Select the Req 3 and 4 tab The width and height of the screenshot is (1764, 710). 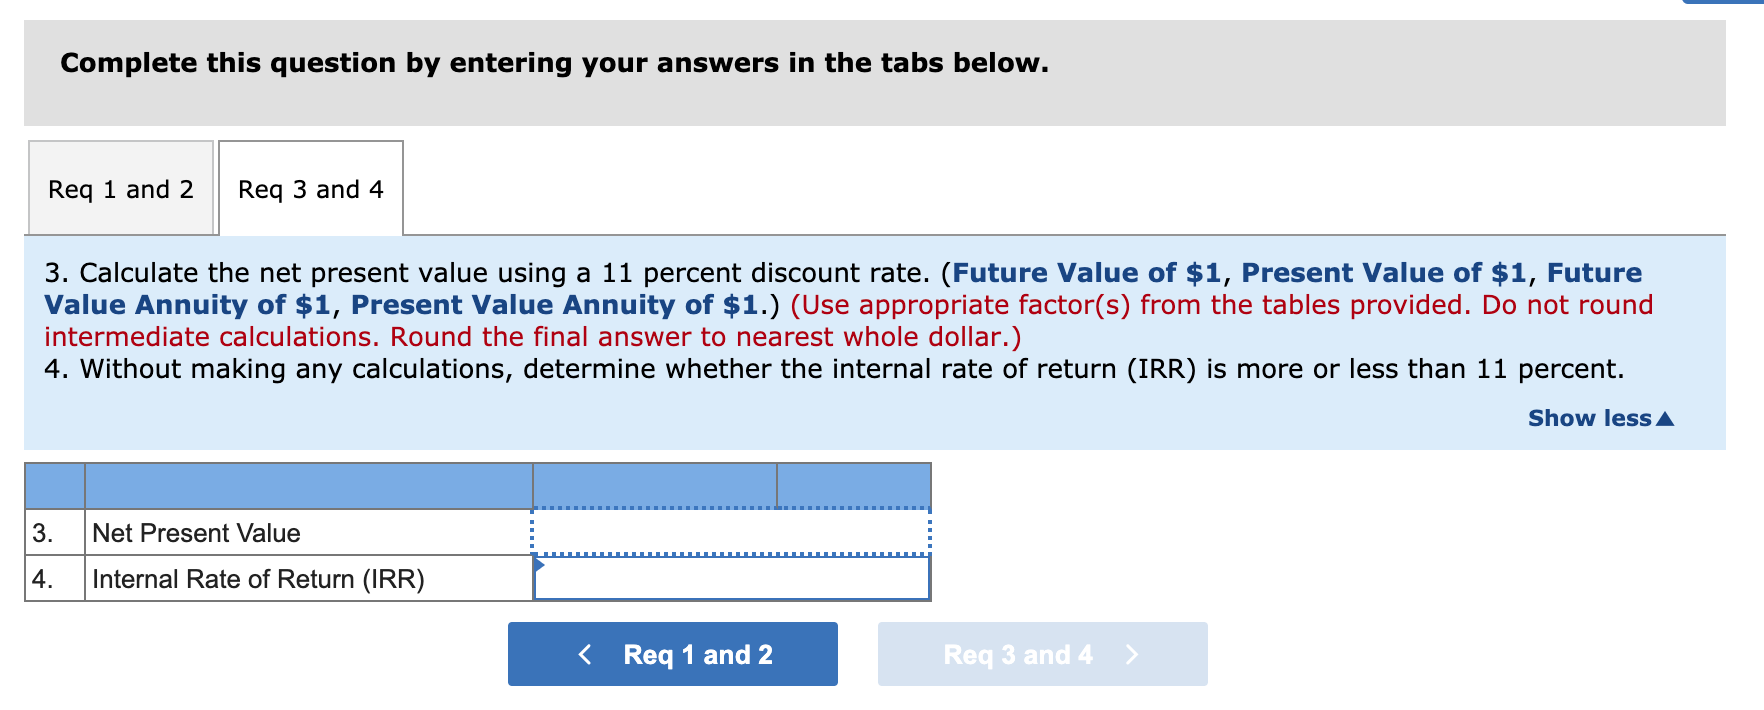click(310, 189)
